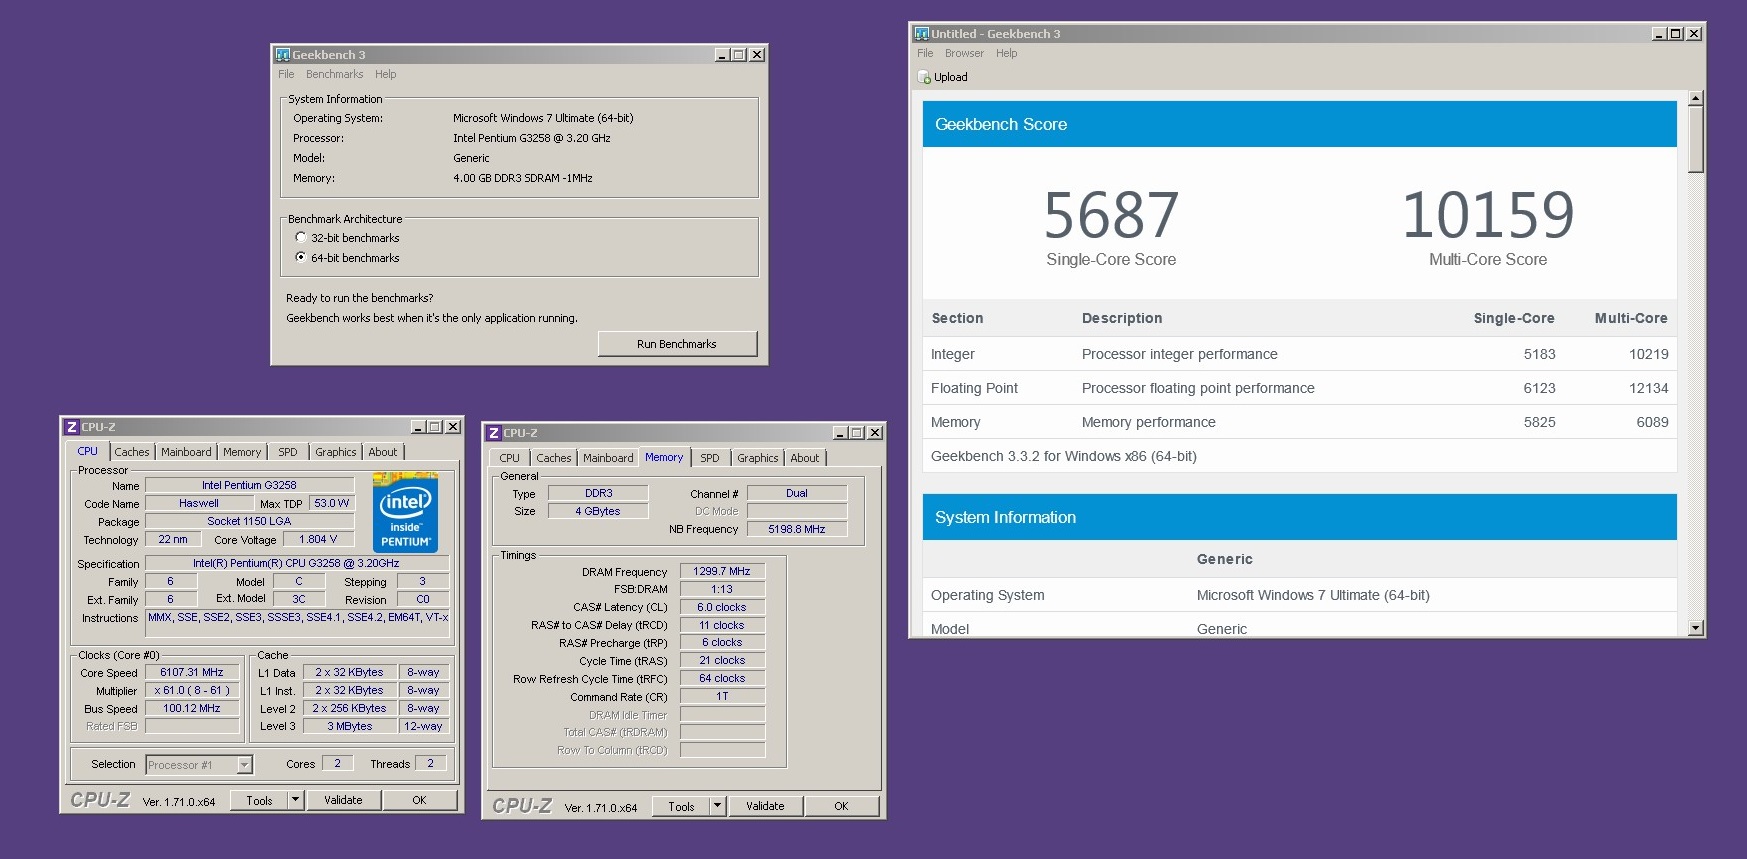Click the CAS# Latency 6.0 clocks value
Viewport: 1747px width, 859px height.
tap(722, 608)
